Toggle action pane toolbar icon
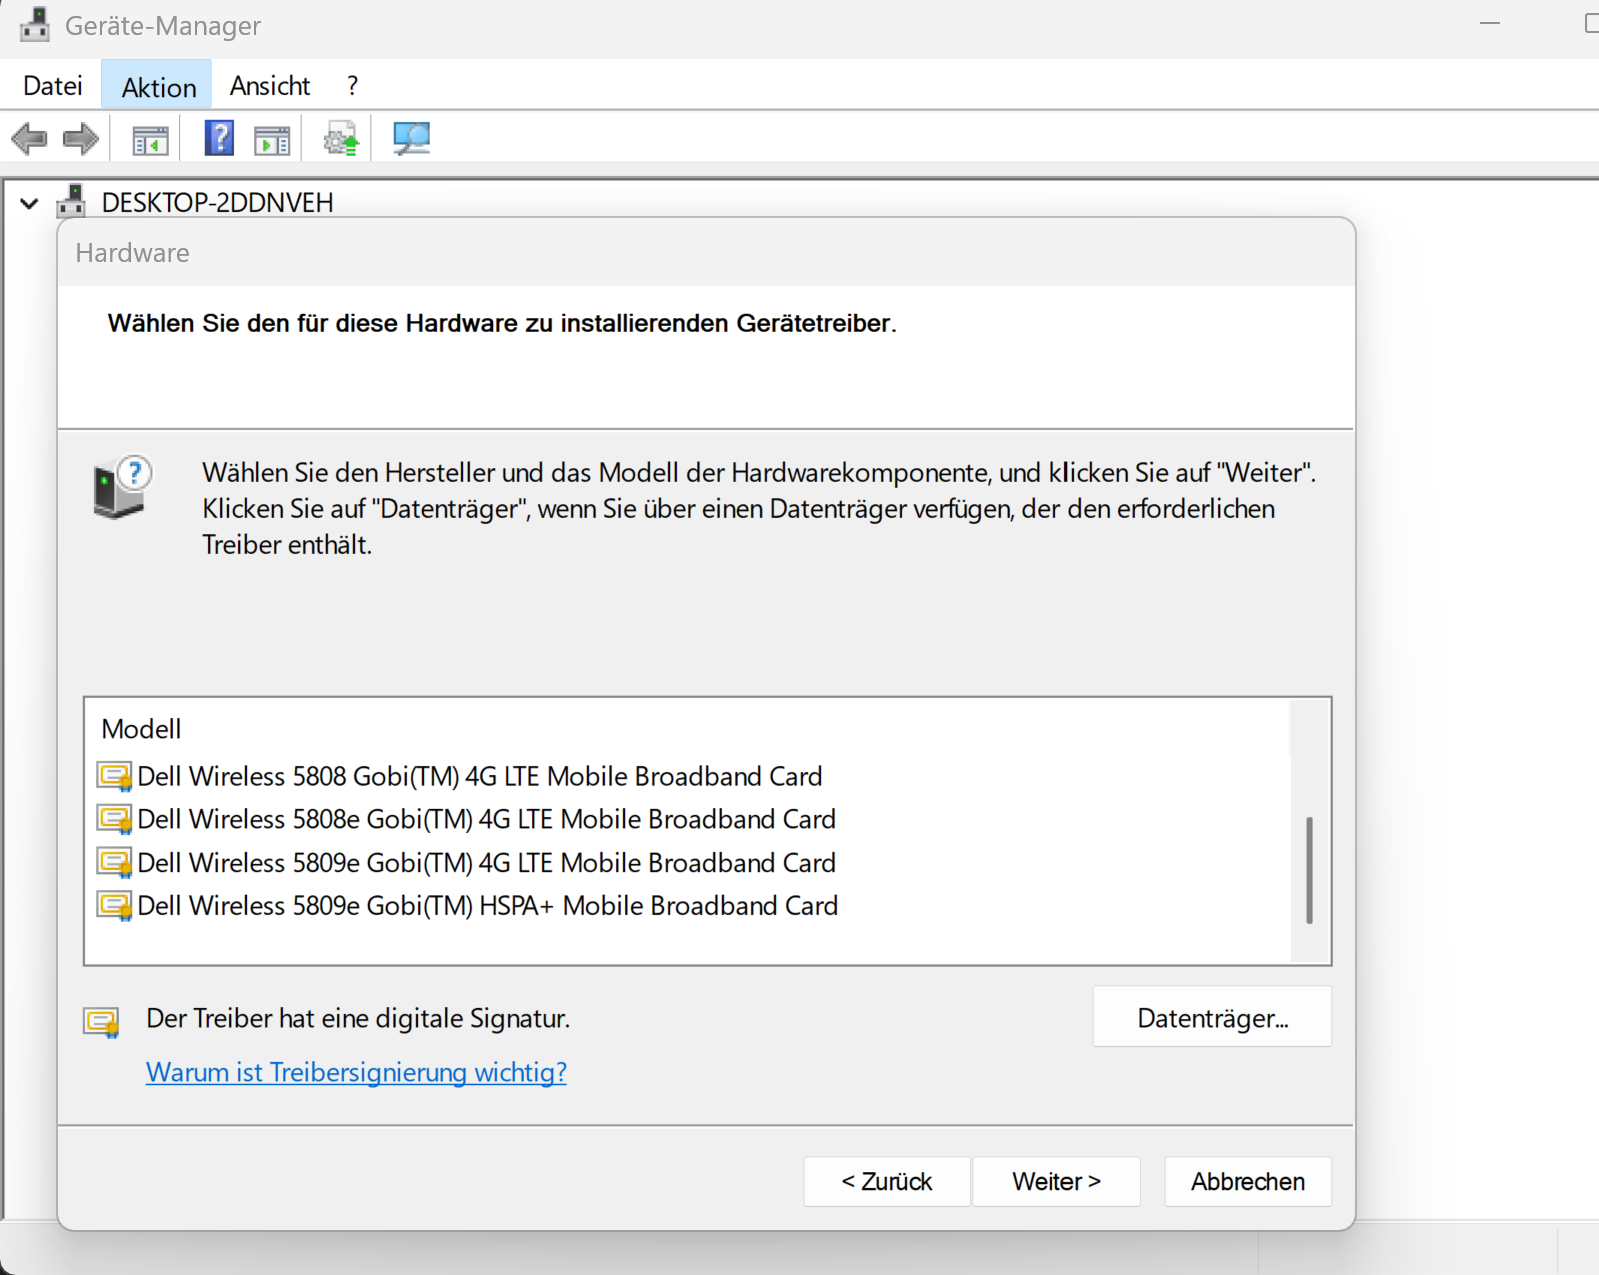Image resolution: width=1599 pixels, height=1275 pixels. click(272, 140)
